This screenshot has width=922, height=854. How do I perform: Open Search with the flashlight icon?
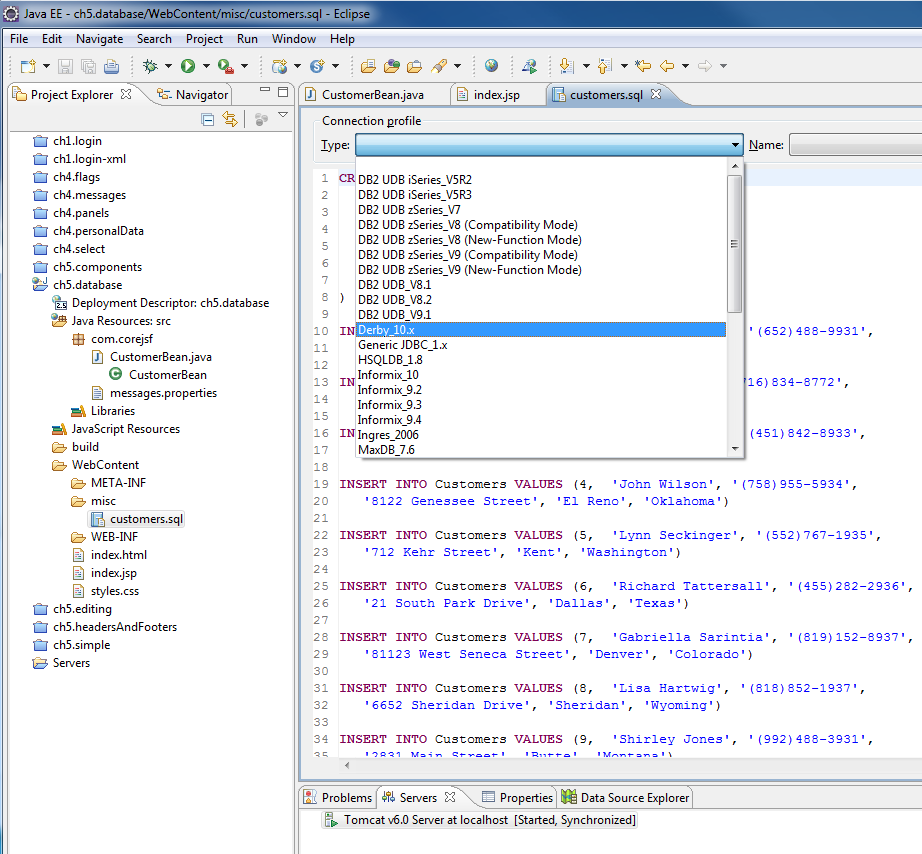[439, 66]
